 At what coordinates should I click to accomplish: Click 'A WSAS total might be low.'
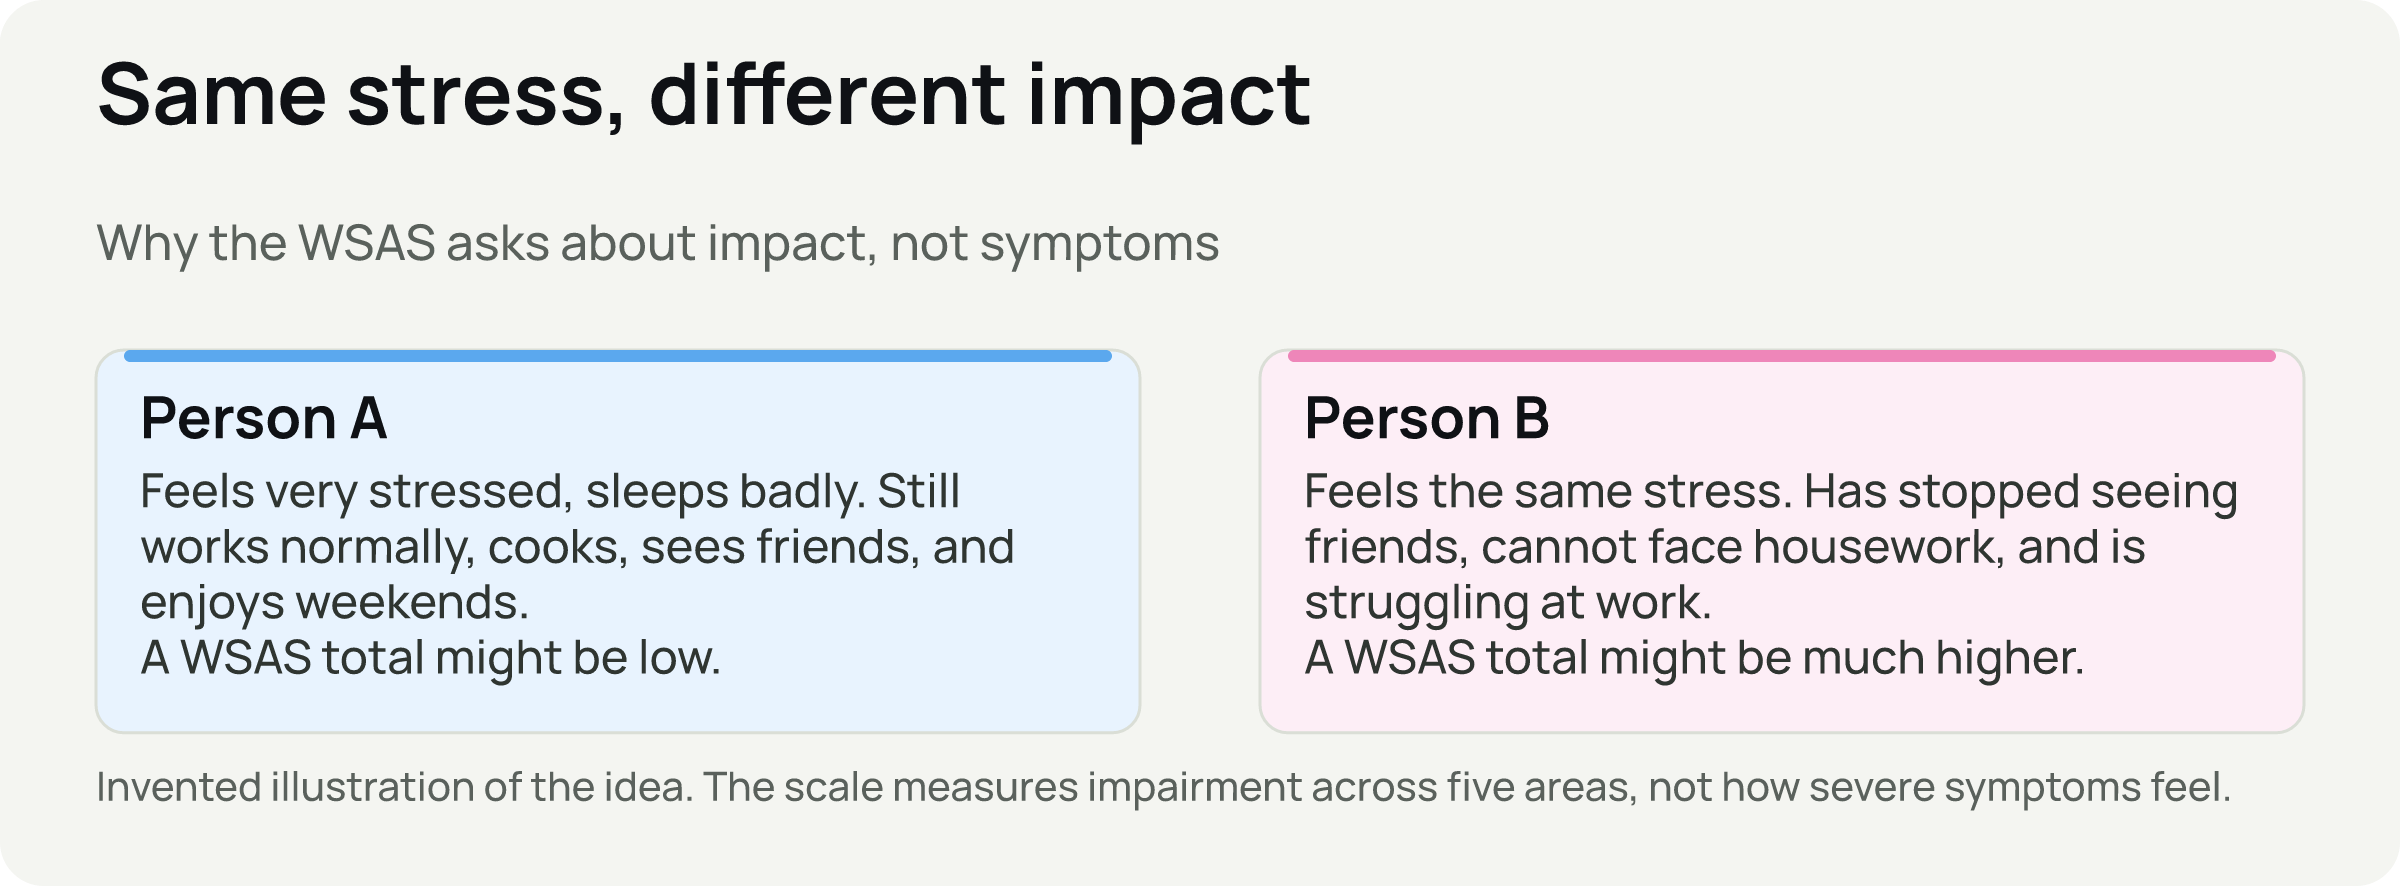pos(431,658)
